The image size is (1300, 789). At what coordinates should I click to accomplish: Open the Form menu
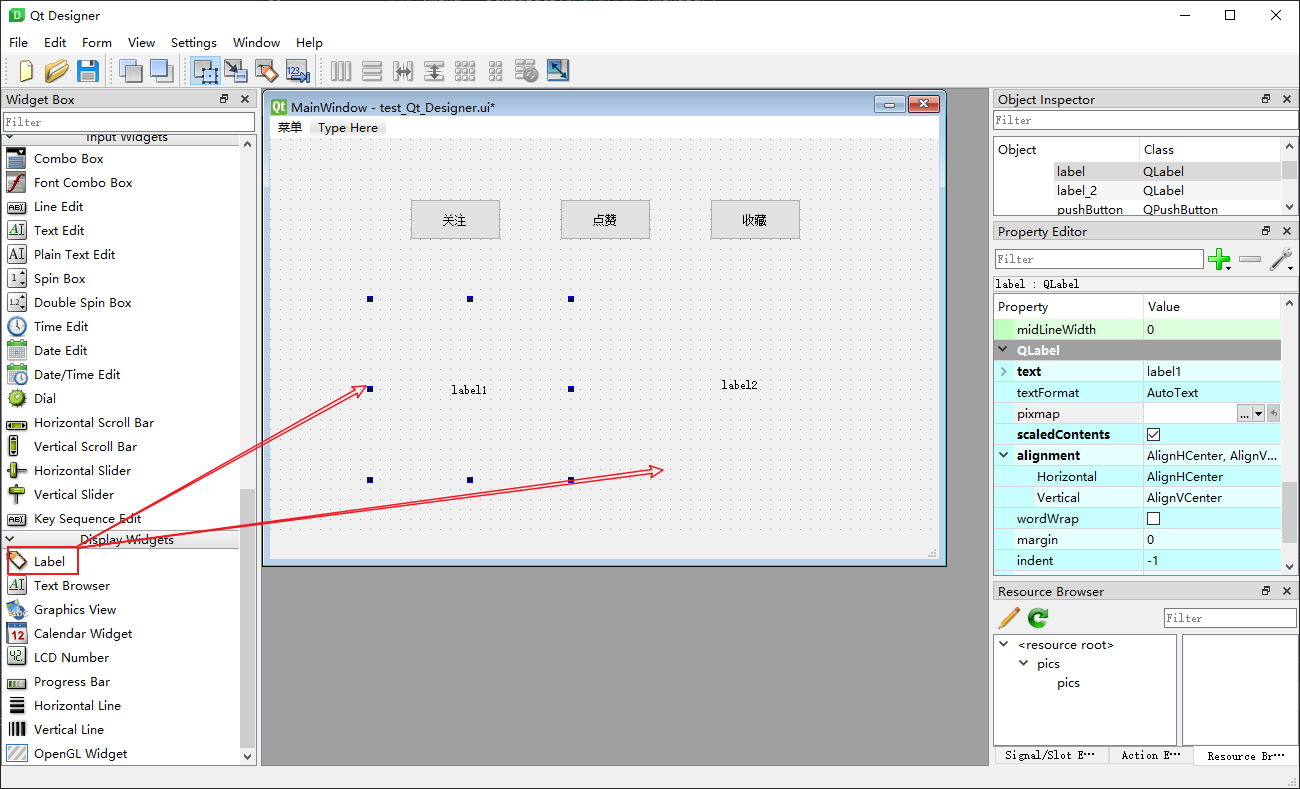tap(97, 43)
